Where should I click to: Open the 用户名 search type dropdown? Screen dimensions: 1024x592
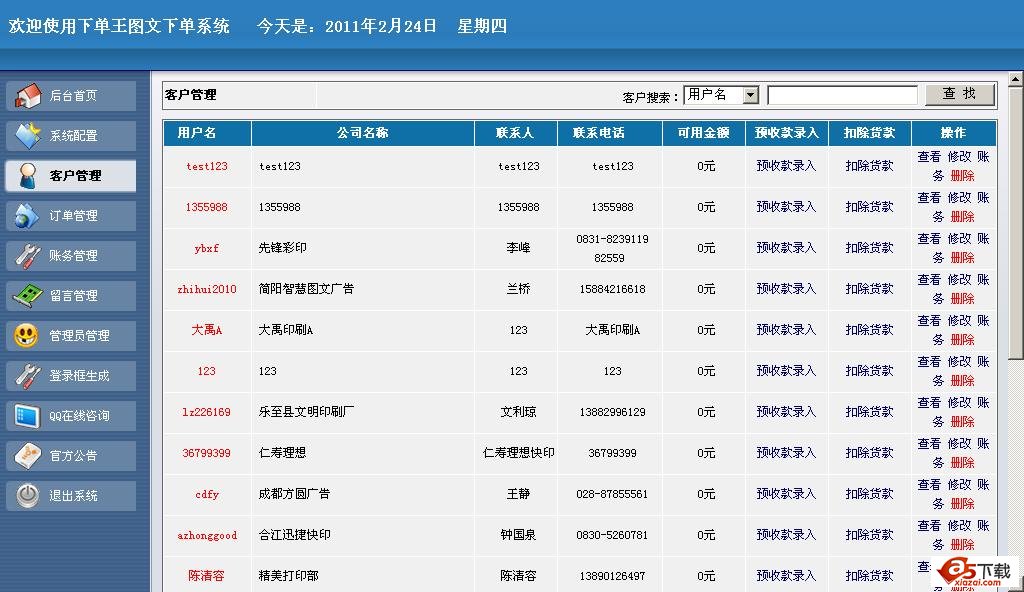pyautogui.click(x=721, y=95)
